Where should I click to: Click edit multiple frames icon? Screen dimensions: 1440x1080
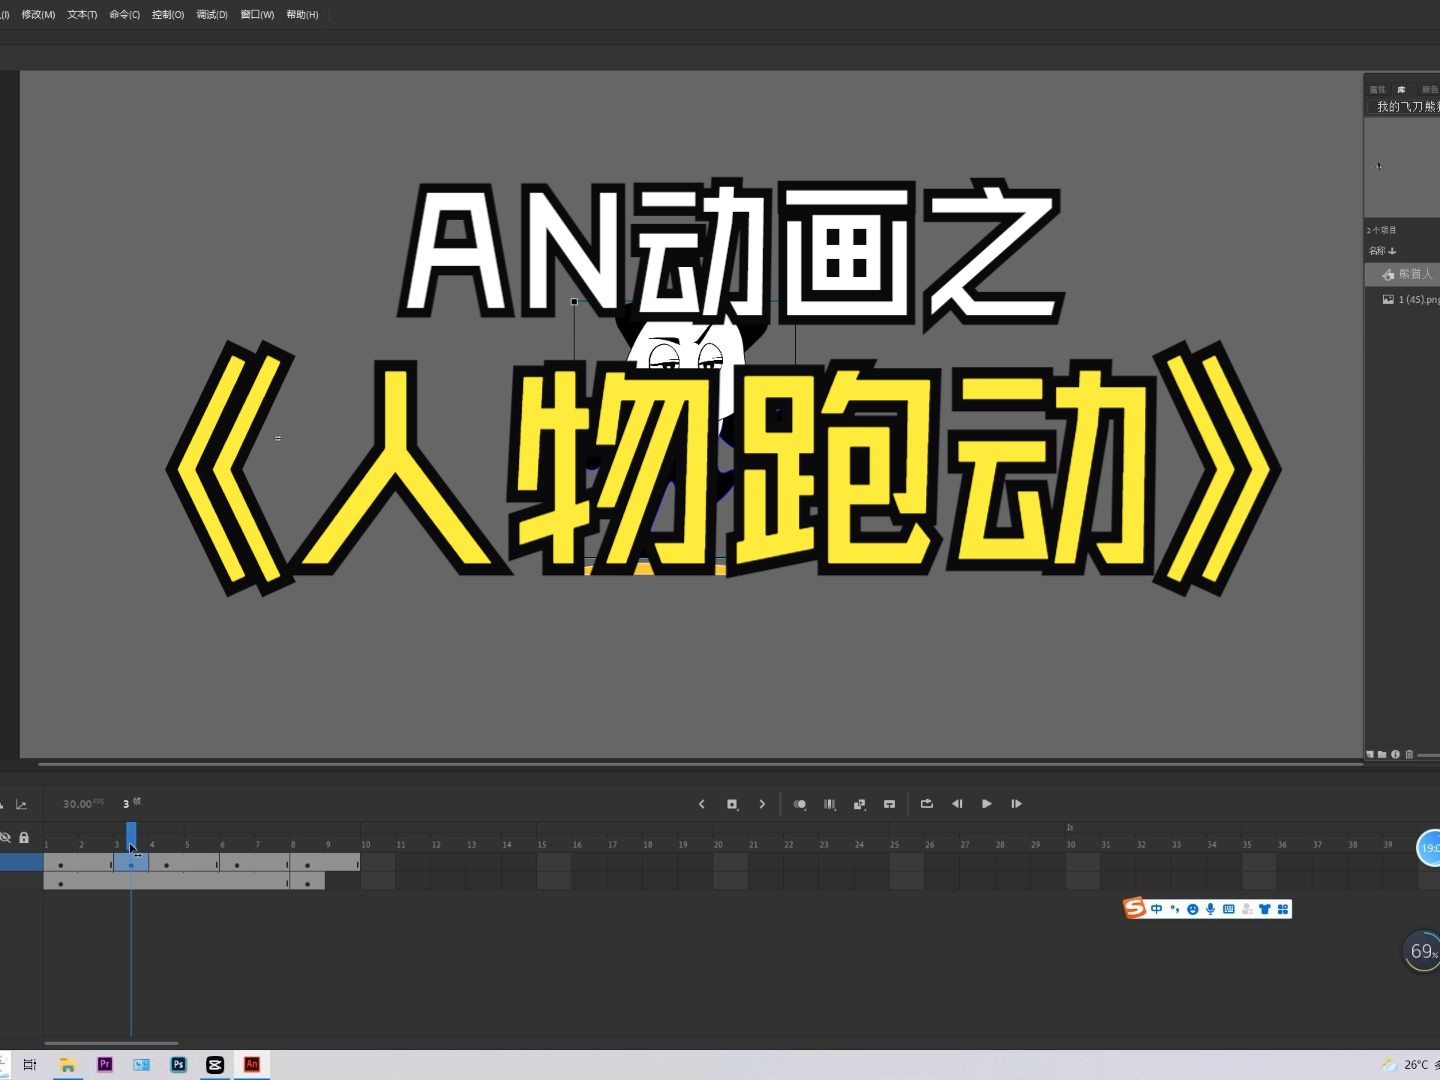(830, 804)
